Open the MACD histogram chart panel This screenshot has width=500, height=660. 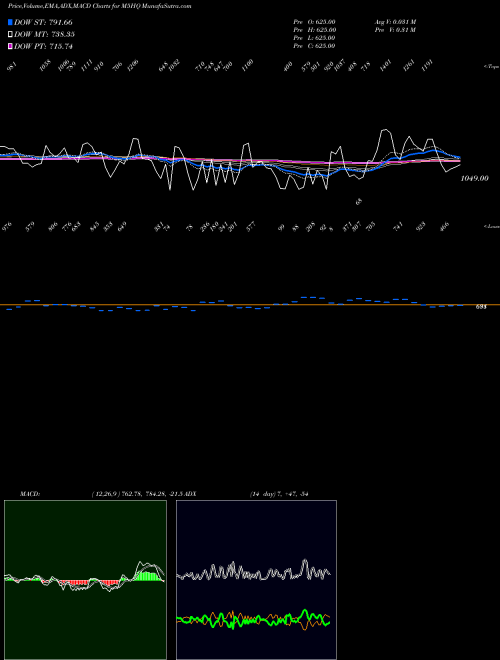[x=85, y=580]
